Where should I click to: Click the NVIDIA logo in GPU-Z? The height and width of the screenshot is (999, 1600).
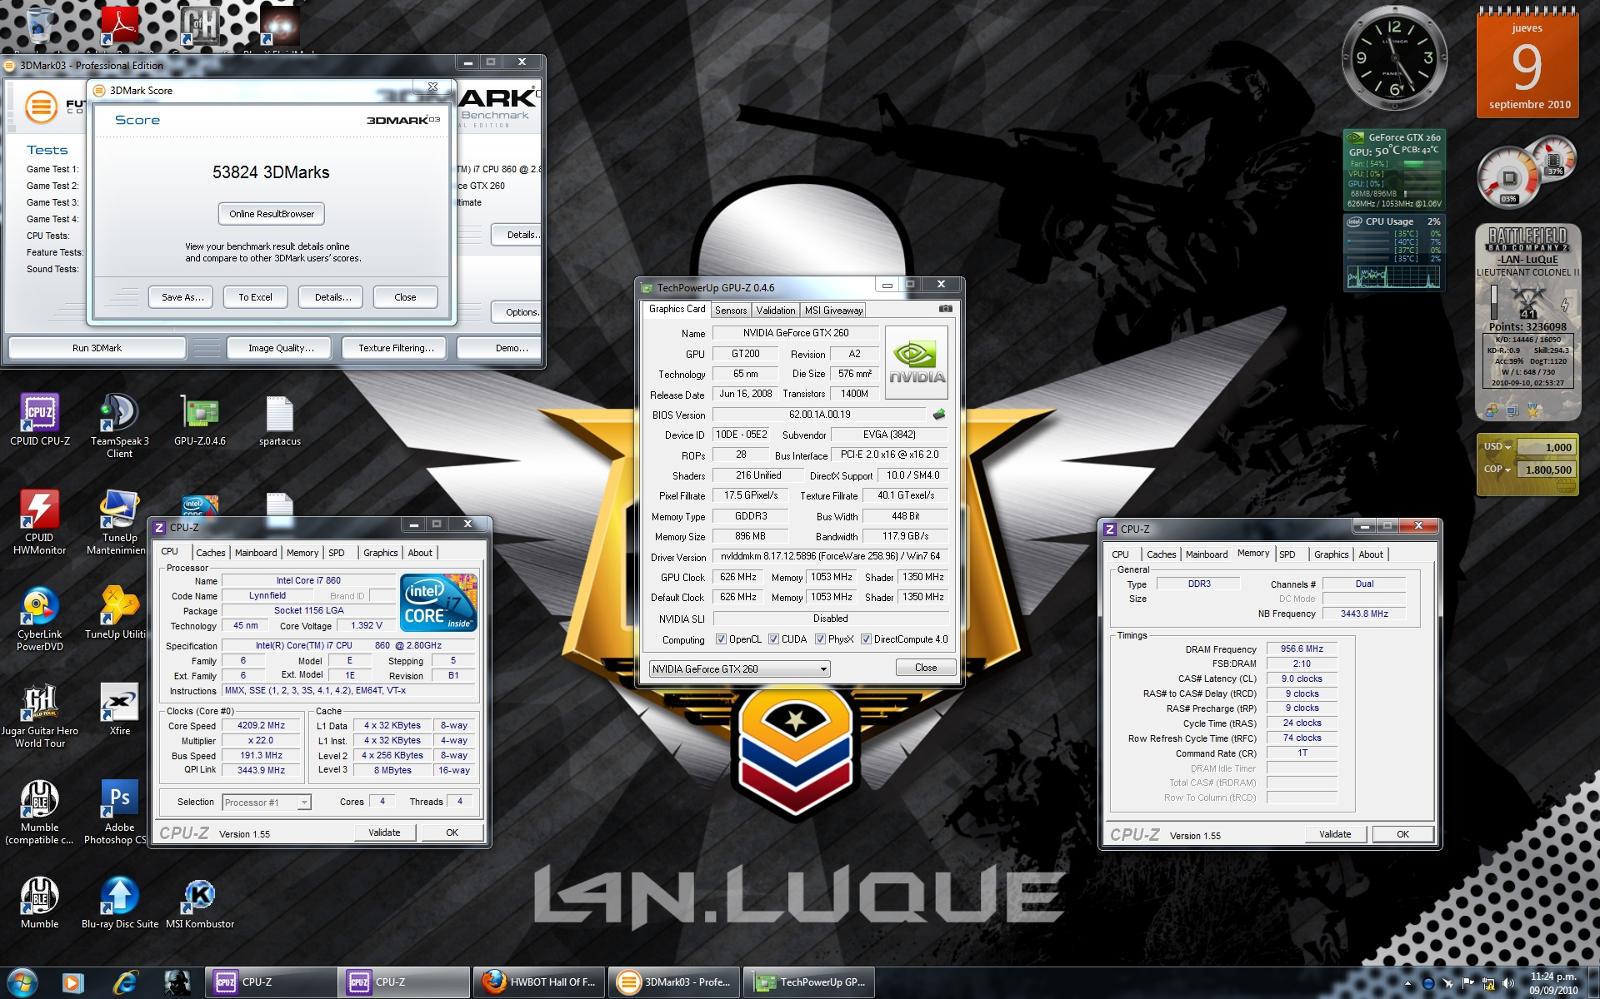pos(917,363)
